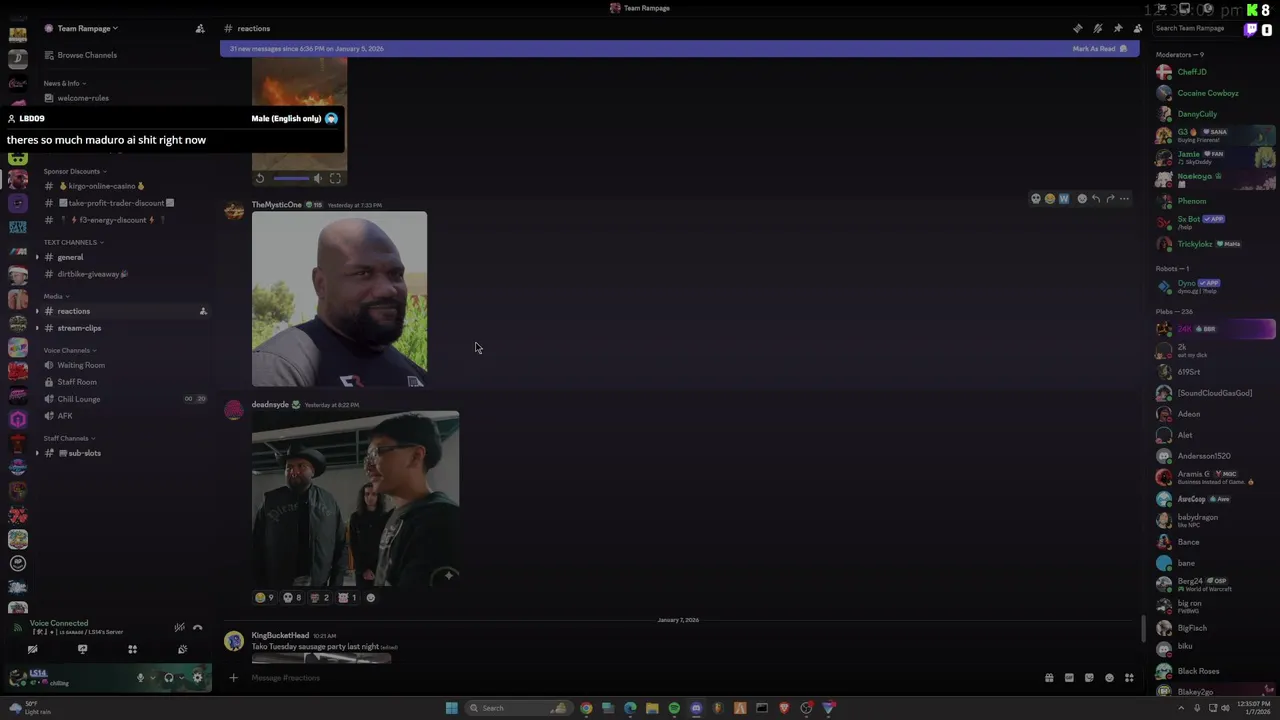This screenshot has width=1280, height=720.
Task: Open the Threads icon in channel header
Action: [1077, 28]
